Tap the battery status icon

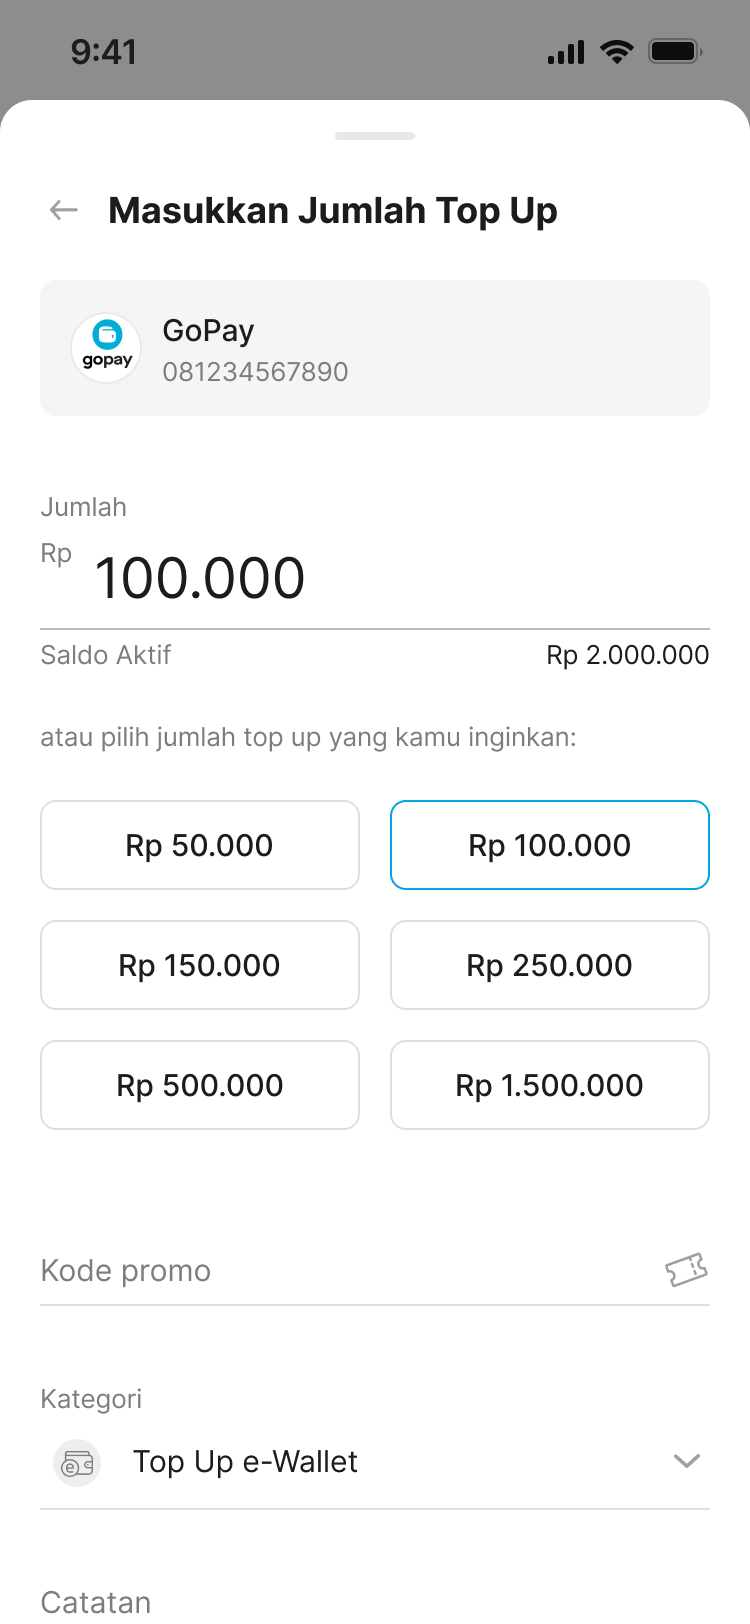tap(675, 52)
